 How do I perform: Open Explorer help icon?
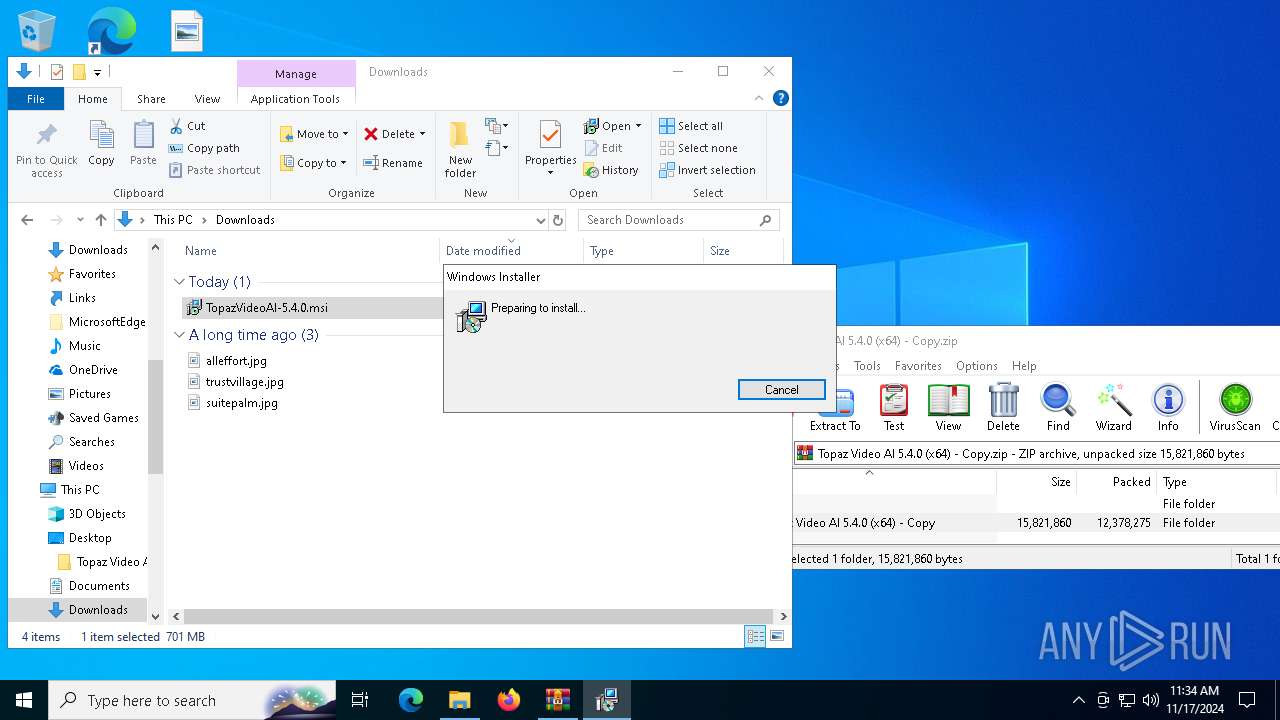pyautogui.click(x=781, y=98)
